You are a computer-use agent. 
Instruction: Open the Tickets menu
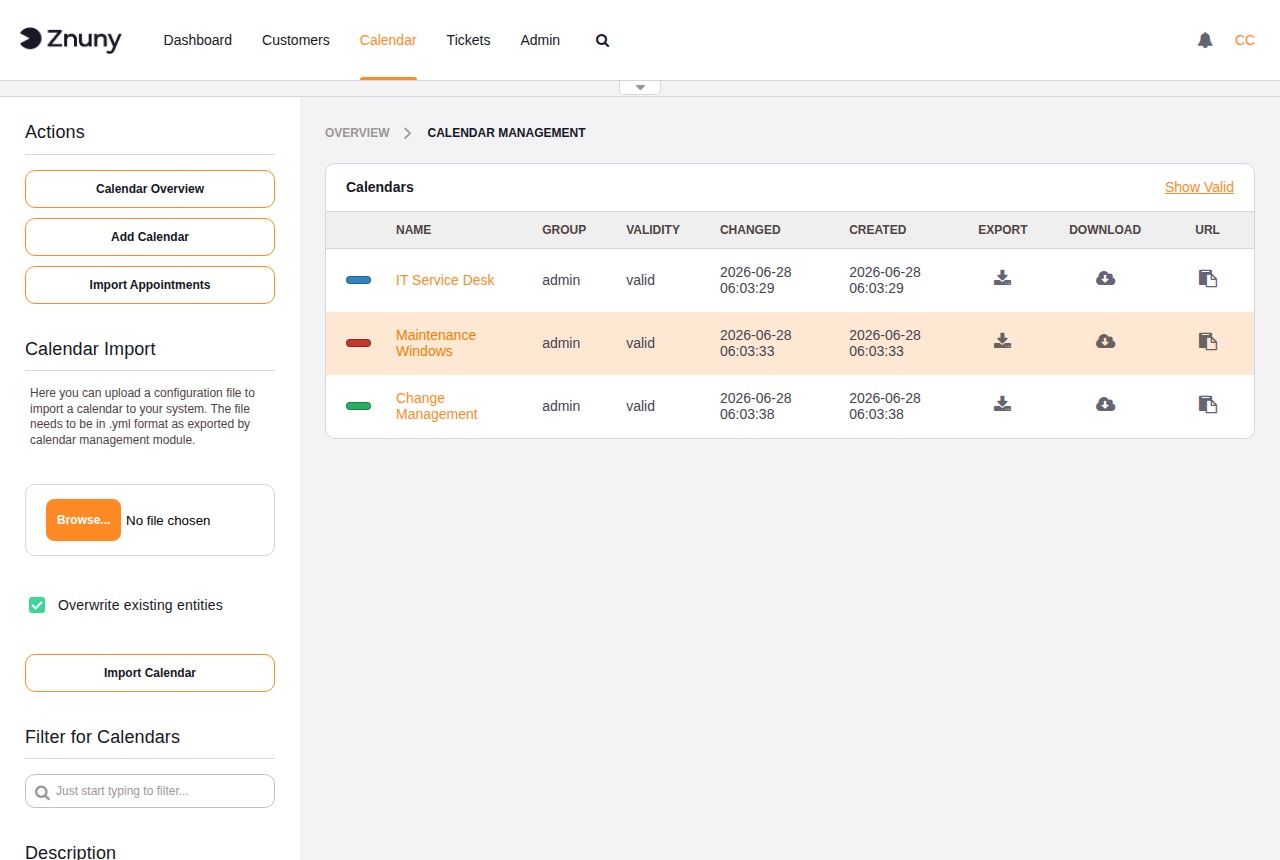(x=468, y=40)
